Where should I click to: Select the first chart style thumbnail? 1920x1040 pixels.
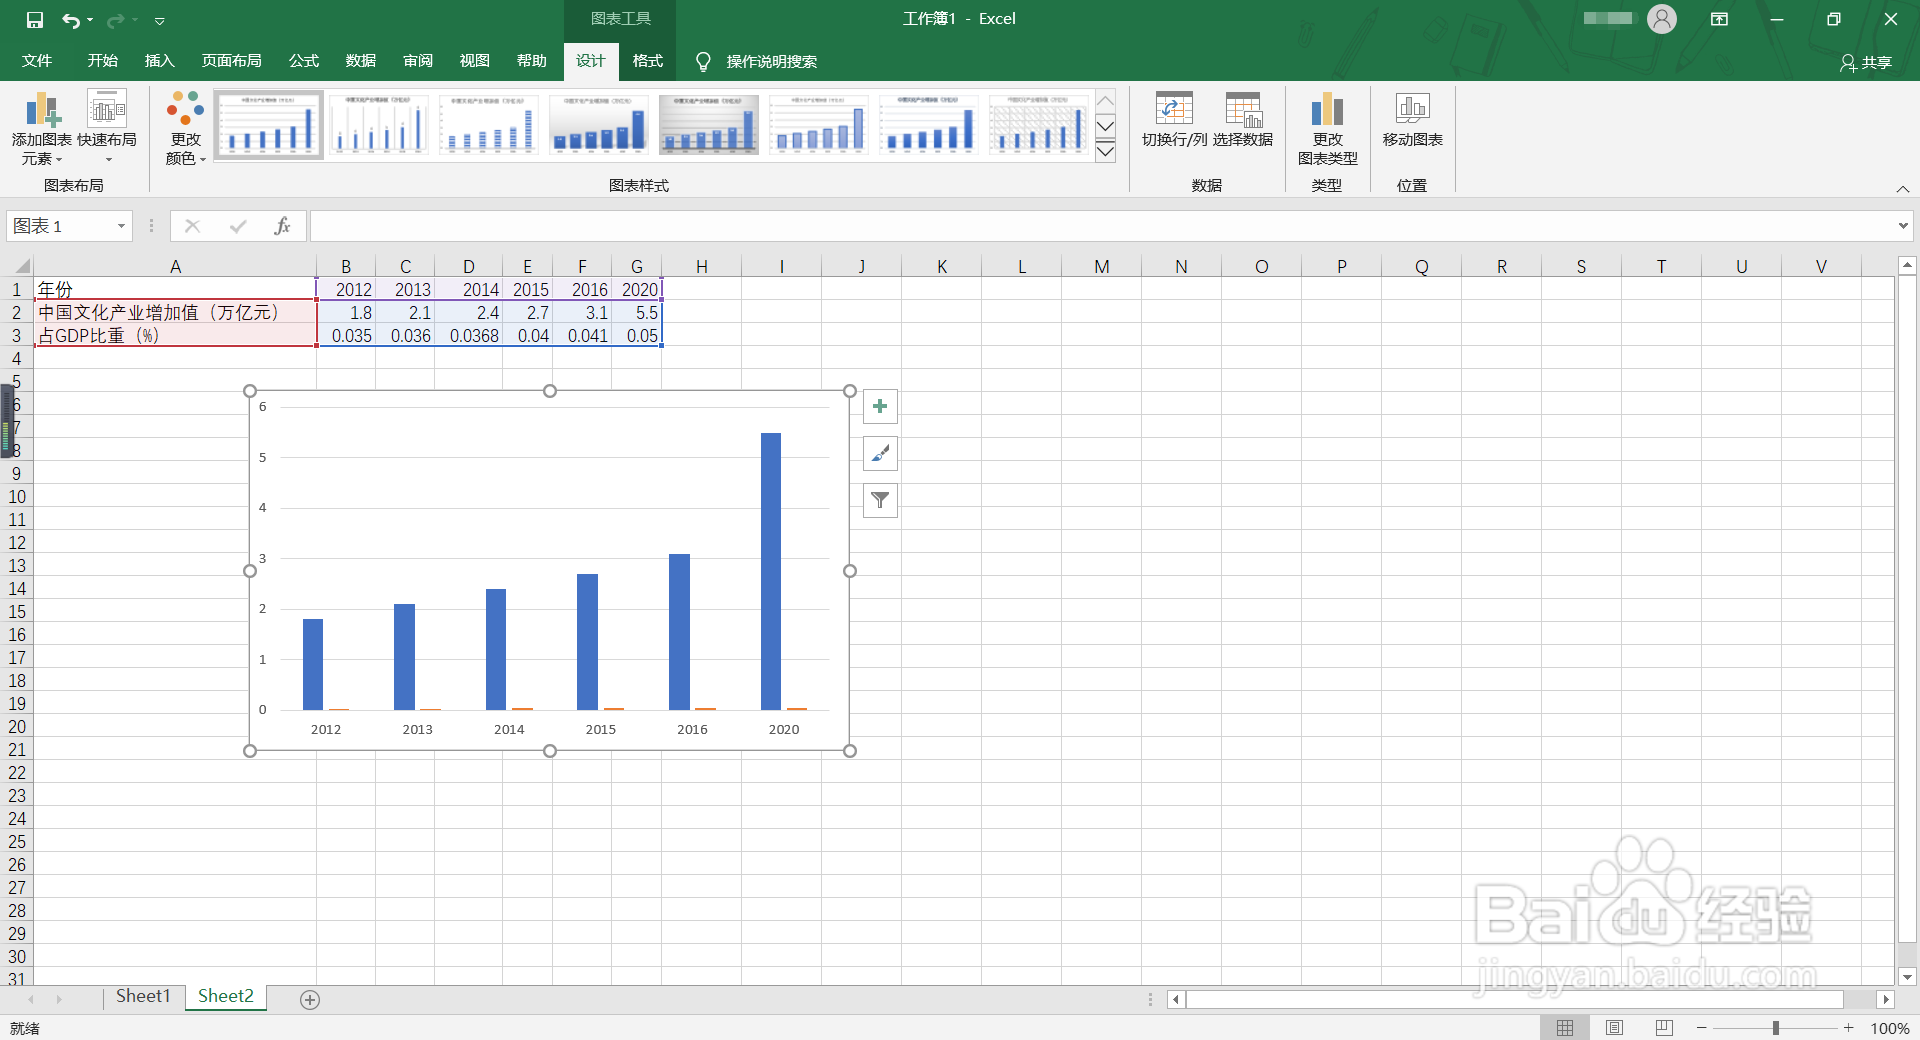[269, 125]
